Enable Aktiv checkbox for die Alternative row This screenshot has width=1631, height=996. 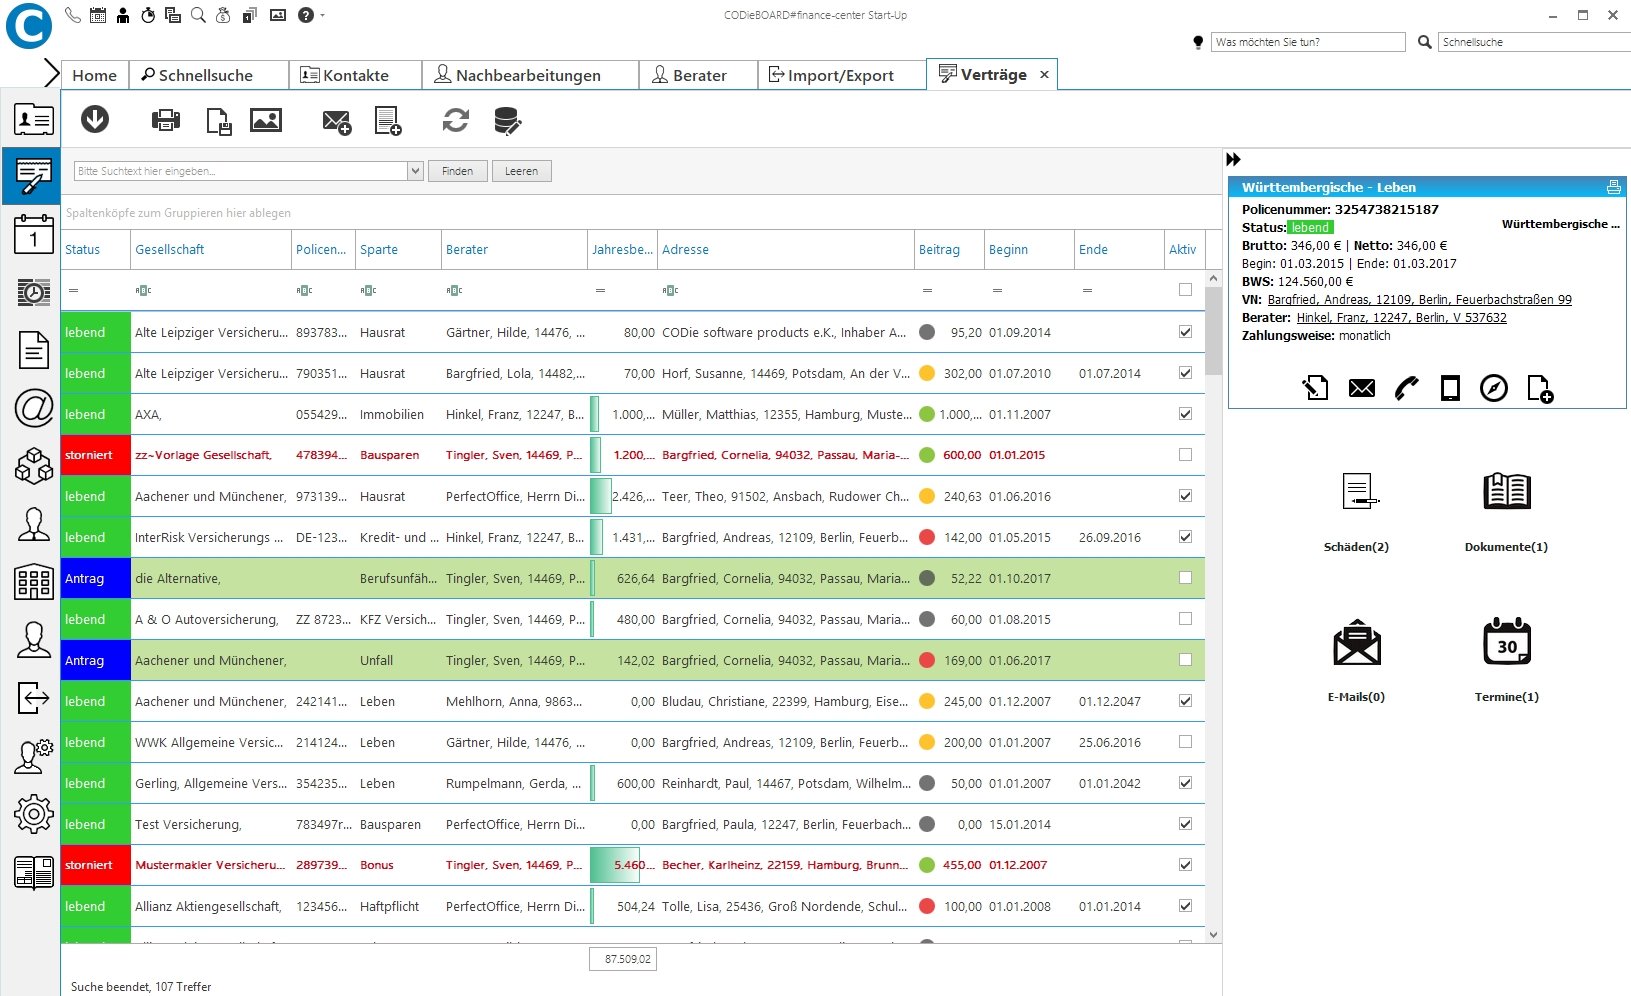pyautogui.click(x=1185, y=578)
